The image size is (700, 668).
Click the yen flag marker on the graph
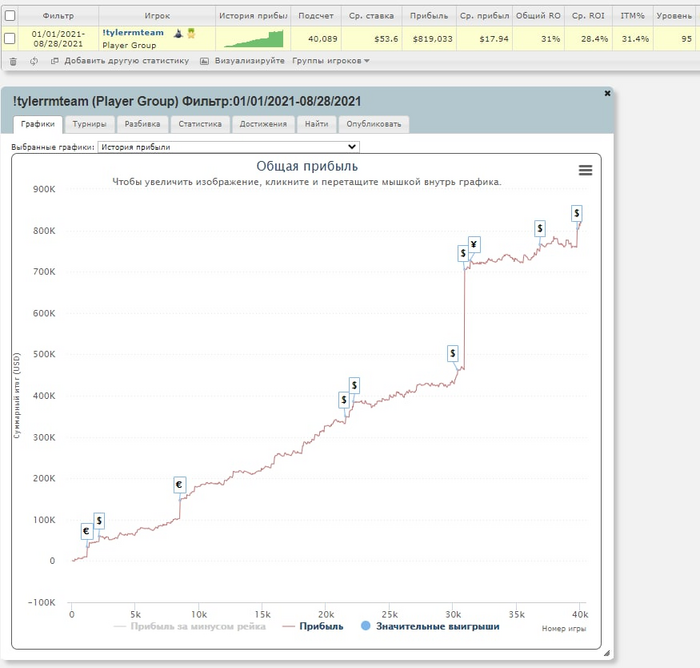coord(474,245)
